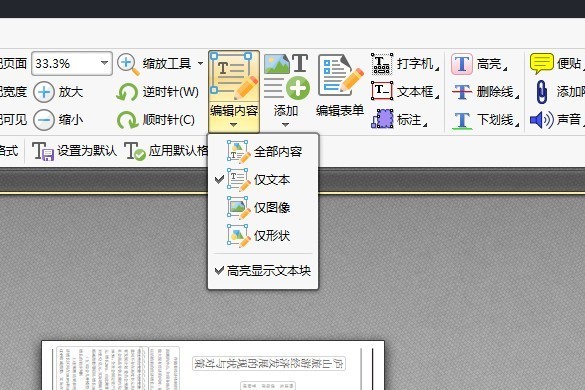Click the 便贴 sticky note icon
585x390 pixels.
(541, 63)
